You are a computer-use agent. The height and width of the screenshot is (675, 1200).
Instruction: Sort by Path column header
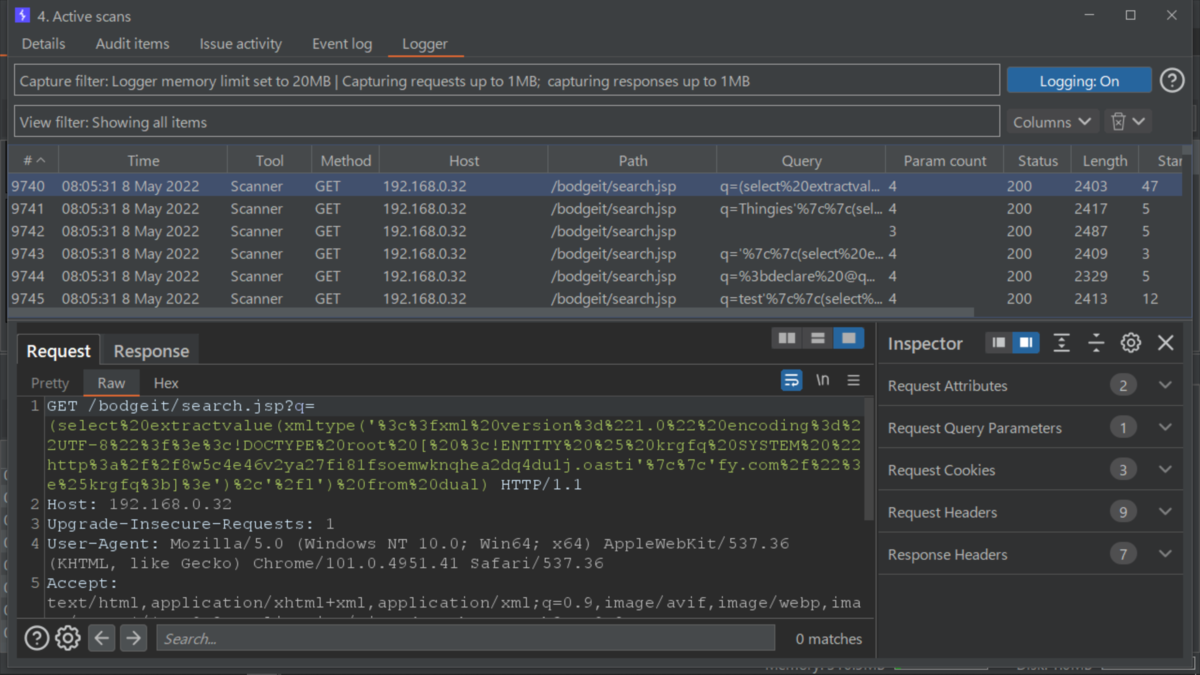click(633, 160)
